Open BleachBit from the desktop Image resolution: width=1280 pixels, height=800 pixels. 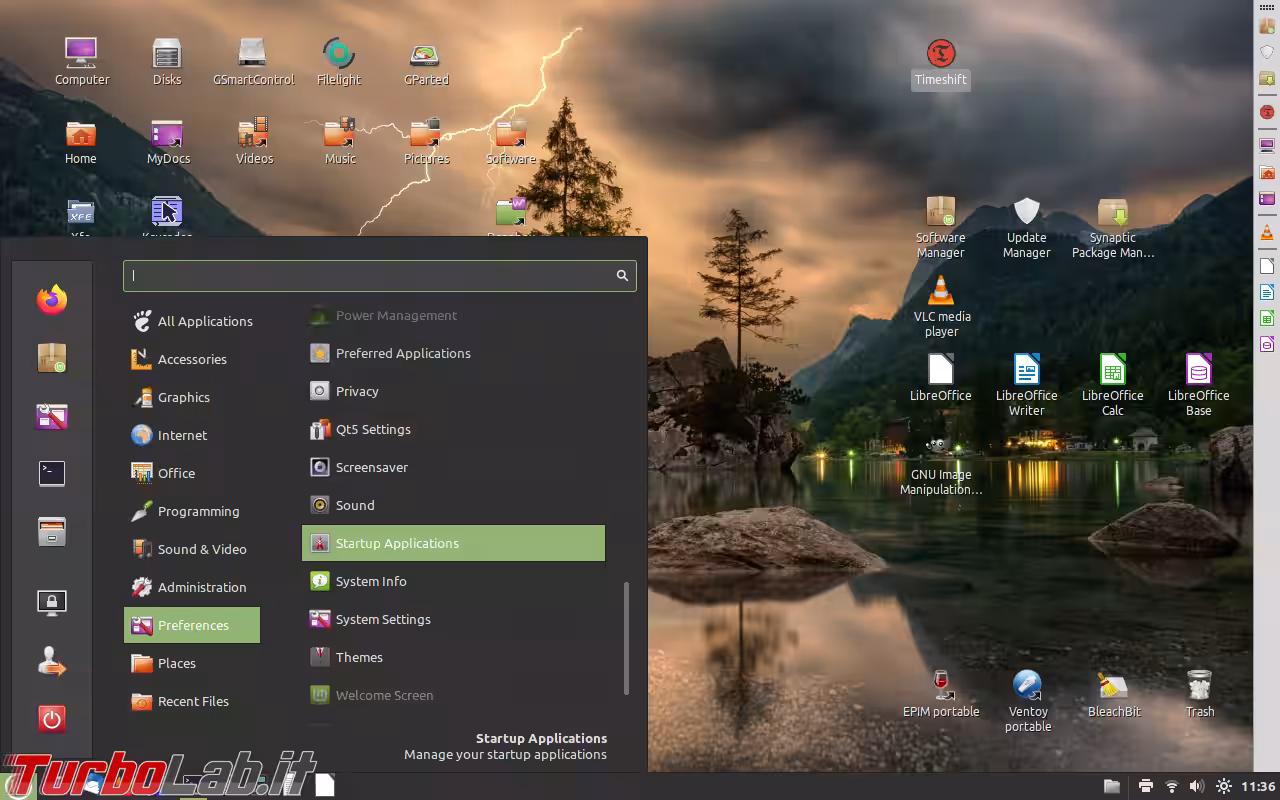coord(1113,685)
